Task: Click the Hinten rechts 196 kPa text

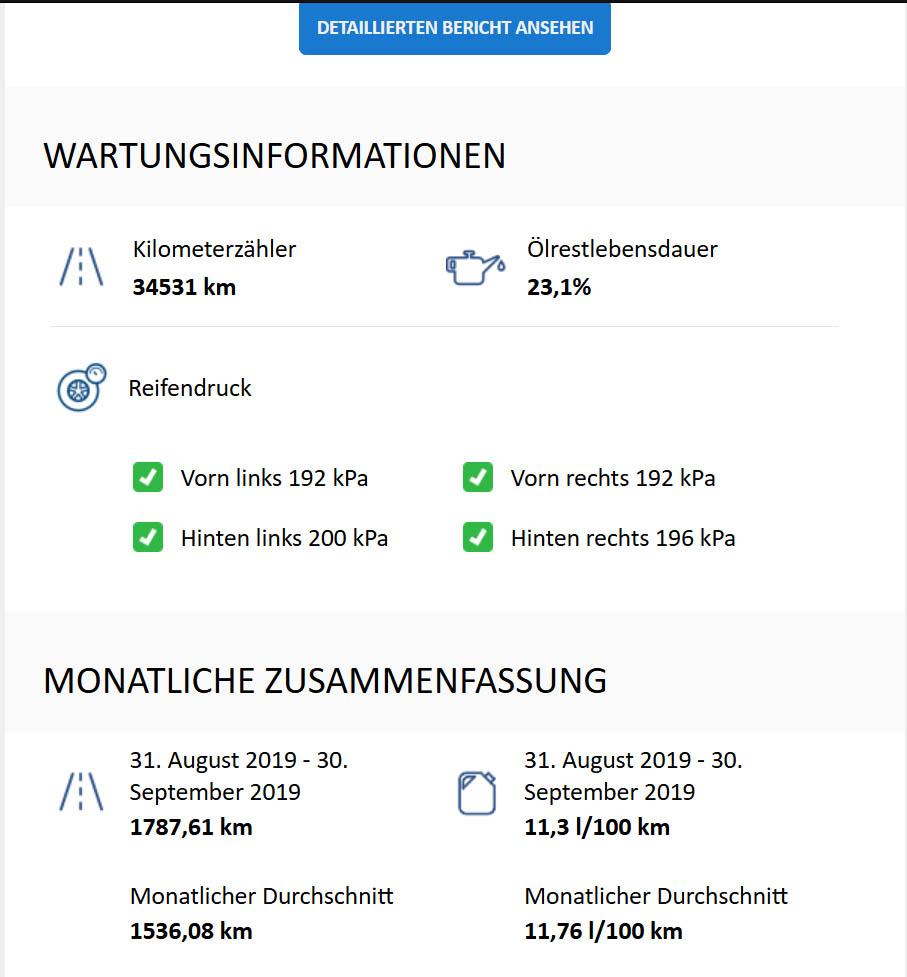Action: (623, 538)
